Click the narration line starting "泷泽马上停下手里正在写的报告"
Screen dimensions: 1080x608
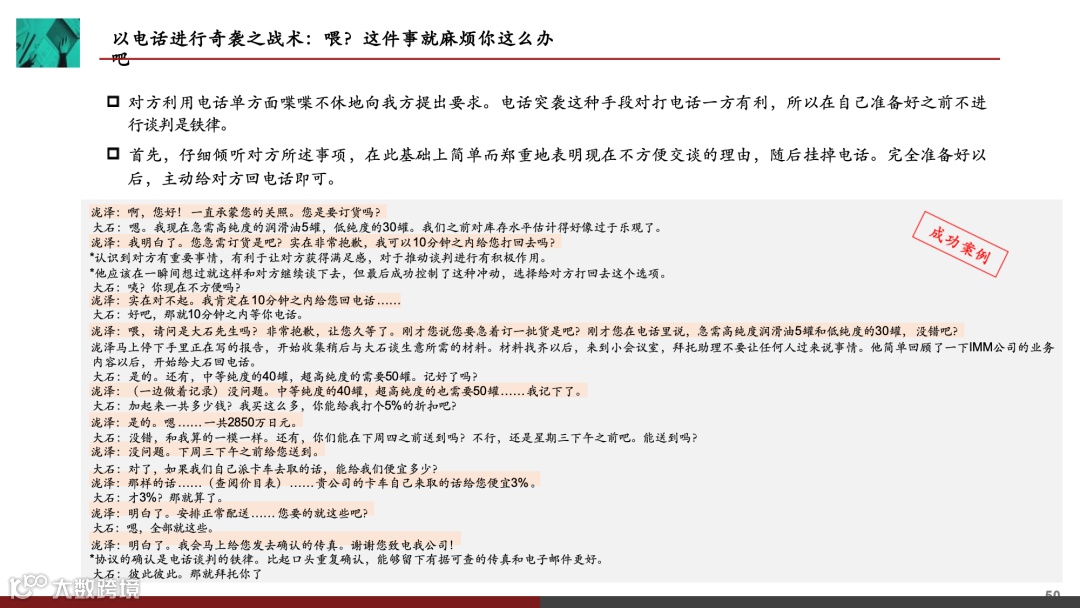click(x=572, y=347)
